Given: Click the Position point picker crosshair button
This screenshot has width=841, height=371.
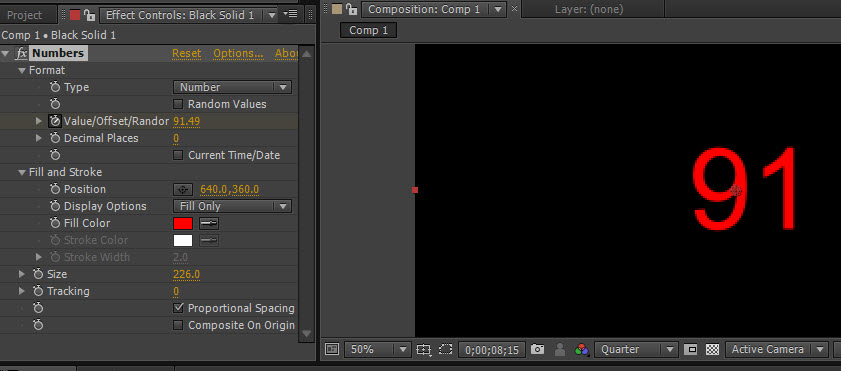Looking at the screenshot, I should tap(183, 189).
